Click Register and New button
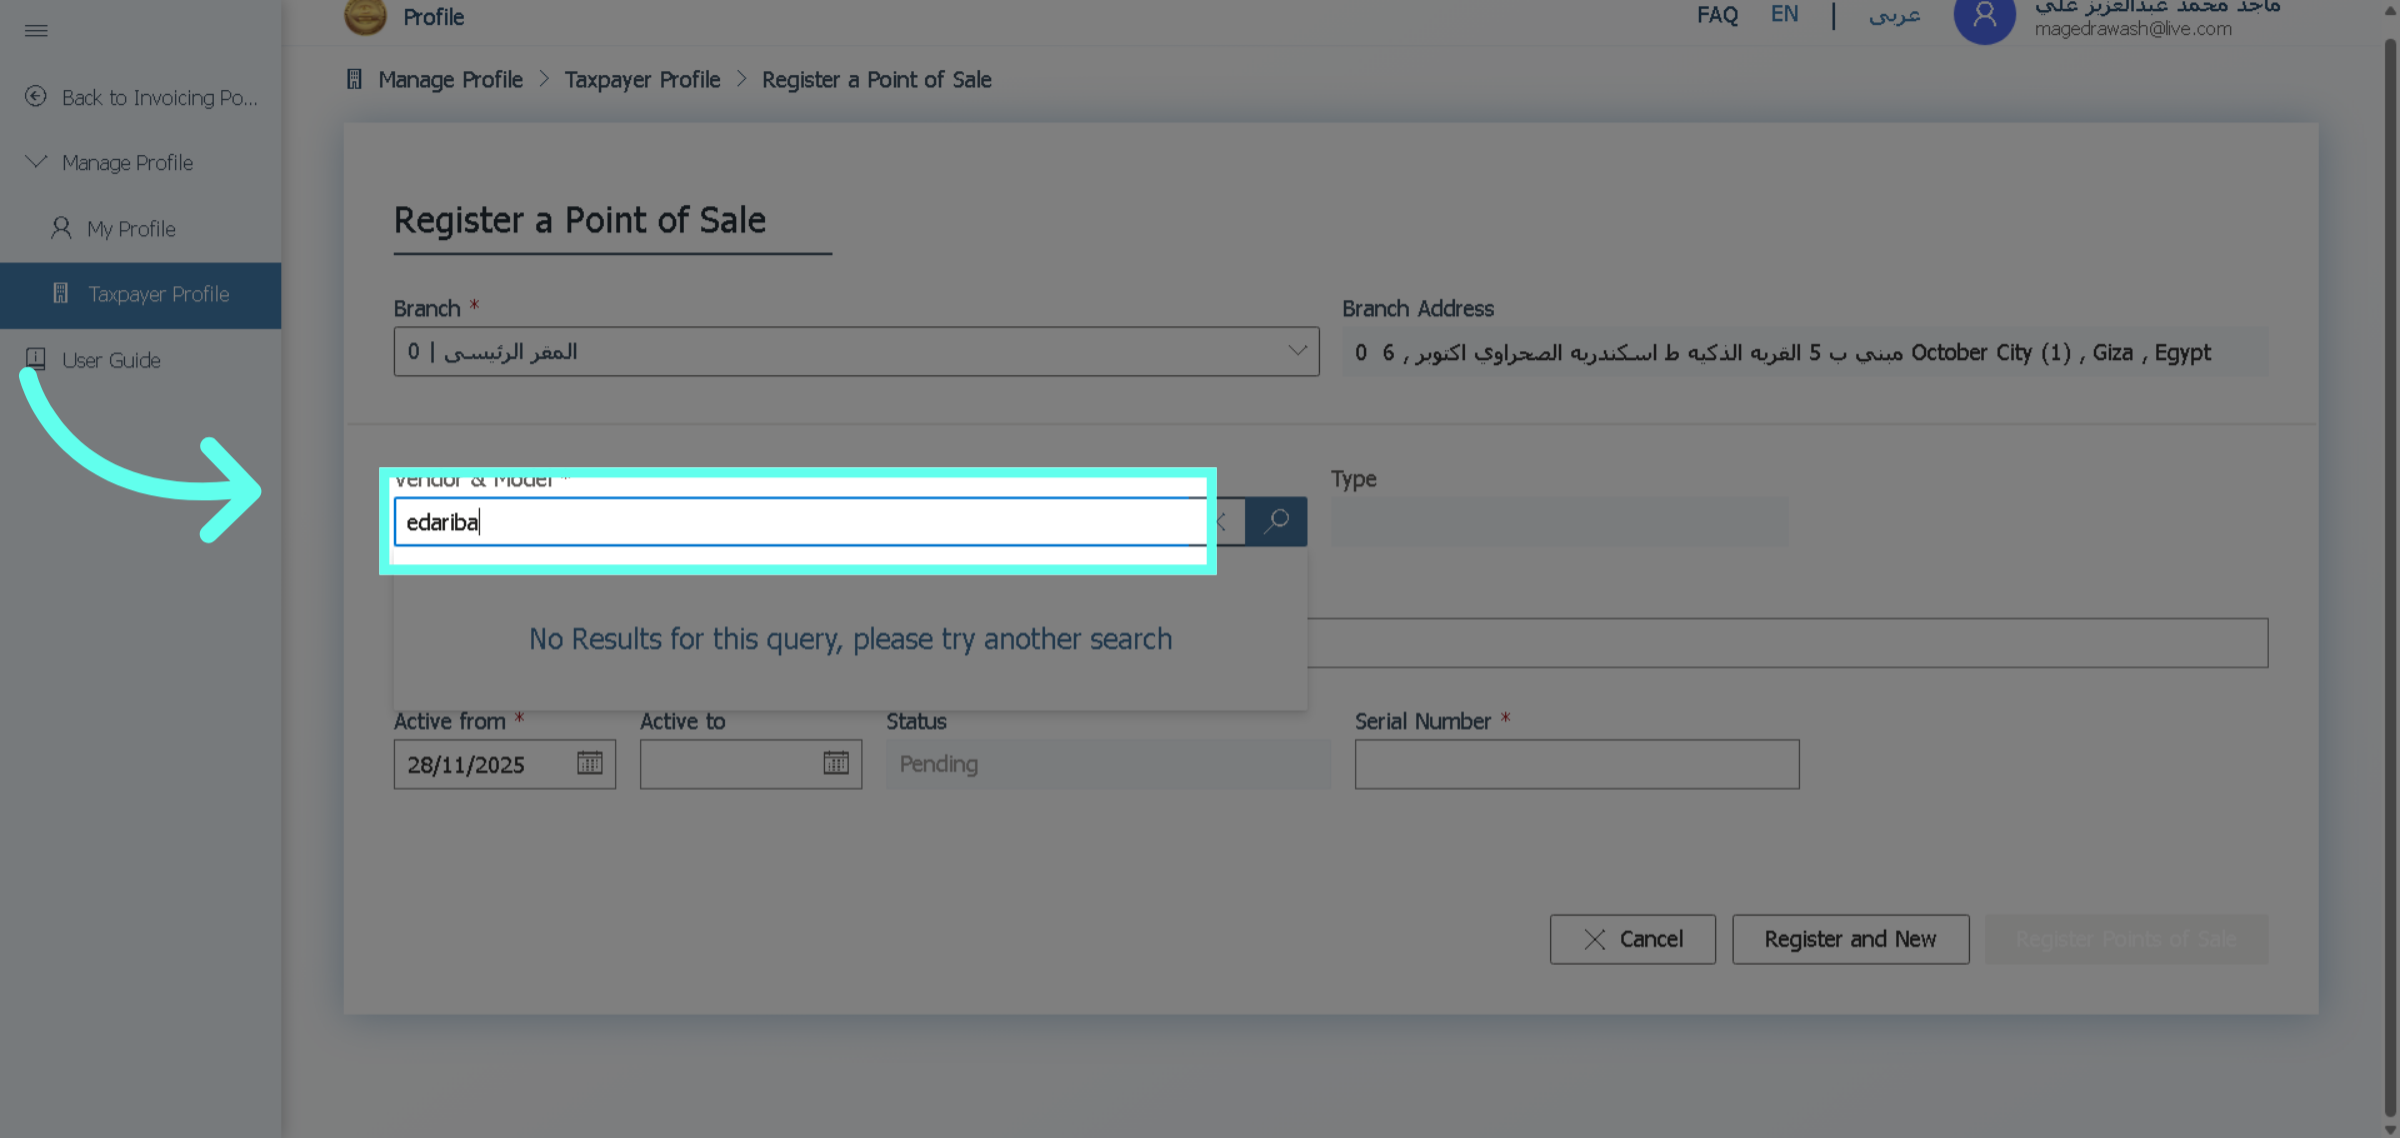Screen dimensions: 2400x1138 tap(1850, 939)
